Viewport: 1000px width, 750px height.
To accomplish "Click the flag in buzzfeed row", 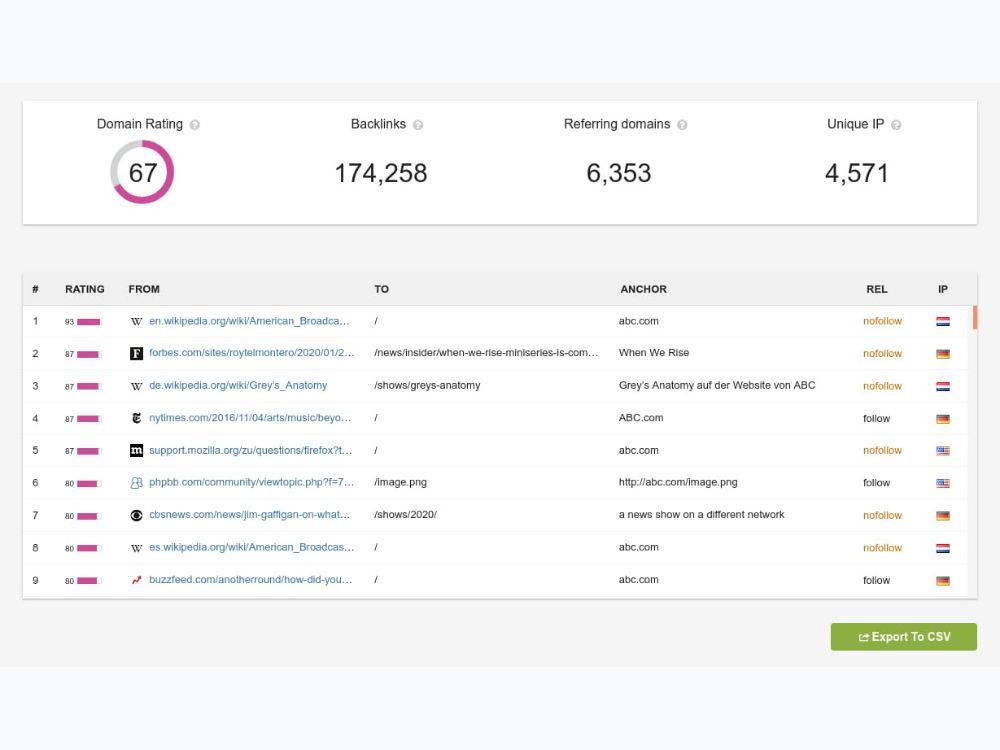I will [x=943, y=581].
